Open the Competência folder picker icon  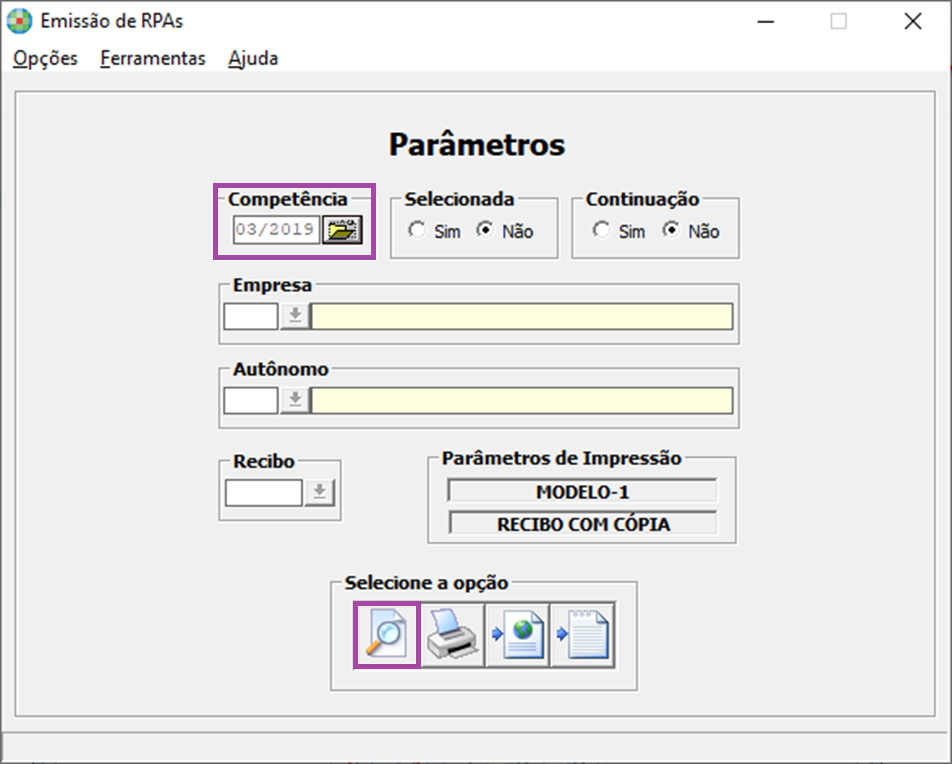(342, 230)
